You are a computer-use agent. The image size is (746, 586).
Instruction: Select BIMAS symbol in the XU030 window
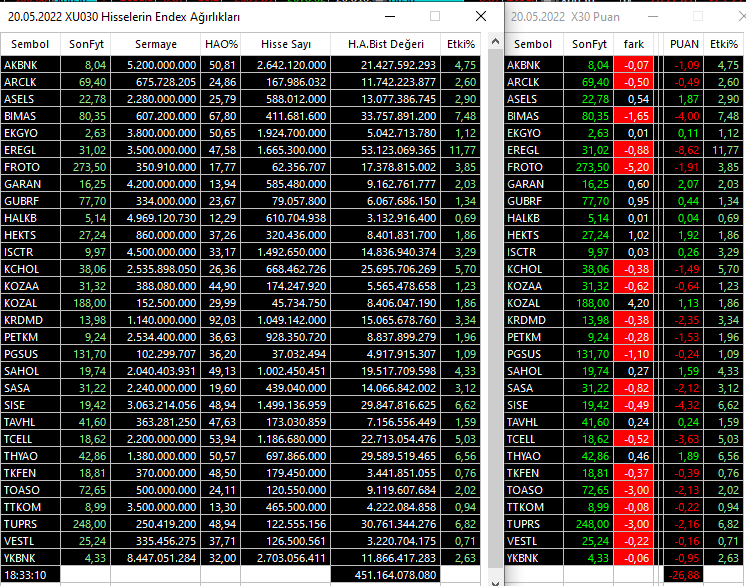(x=30, y=116)
